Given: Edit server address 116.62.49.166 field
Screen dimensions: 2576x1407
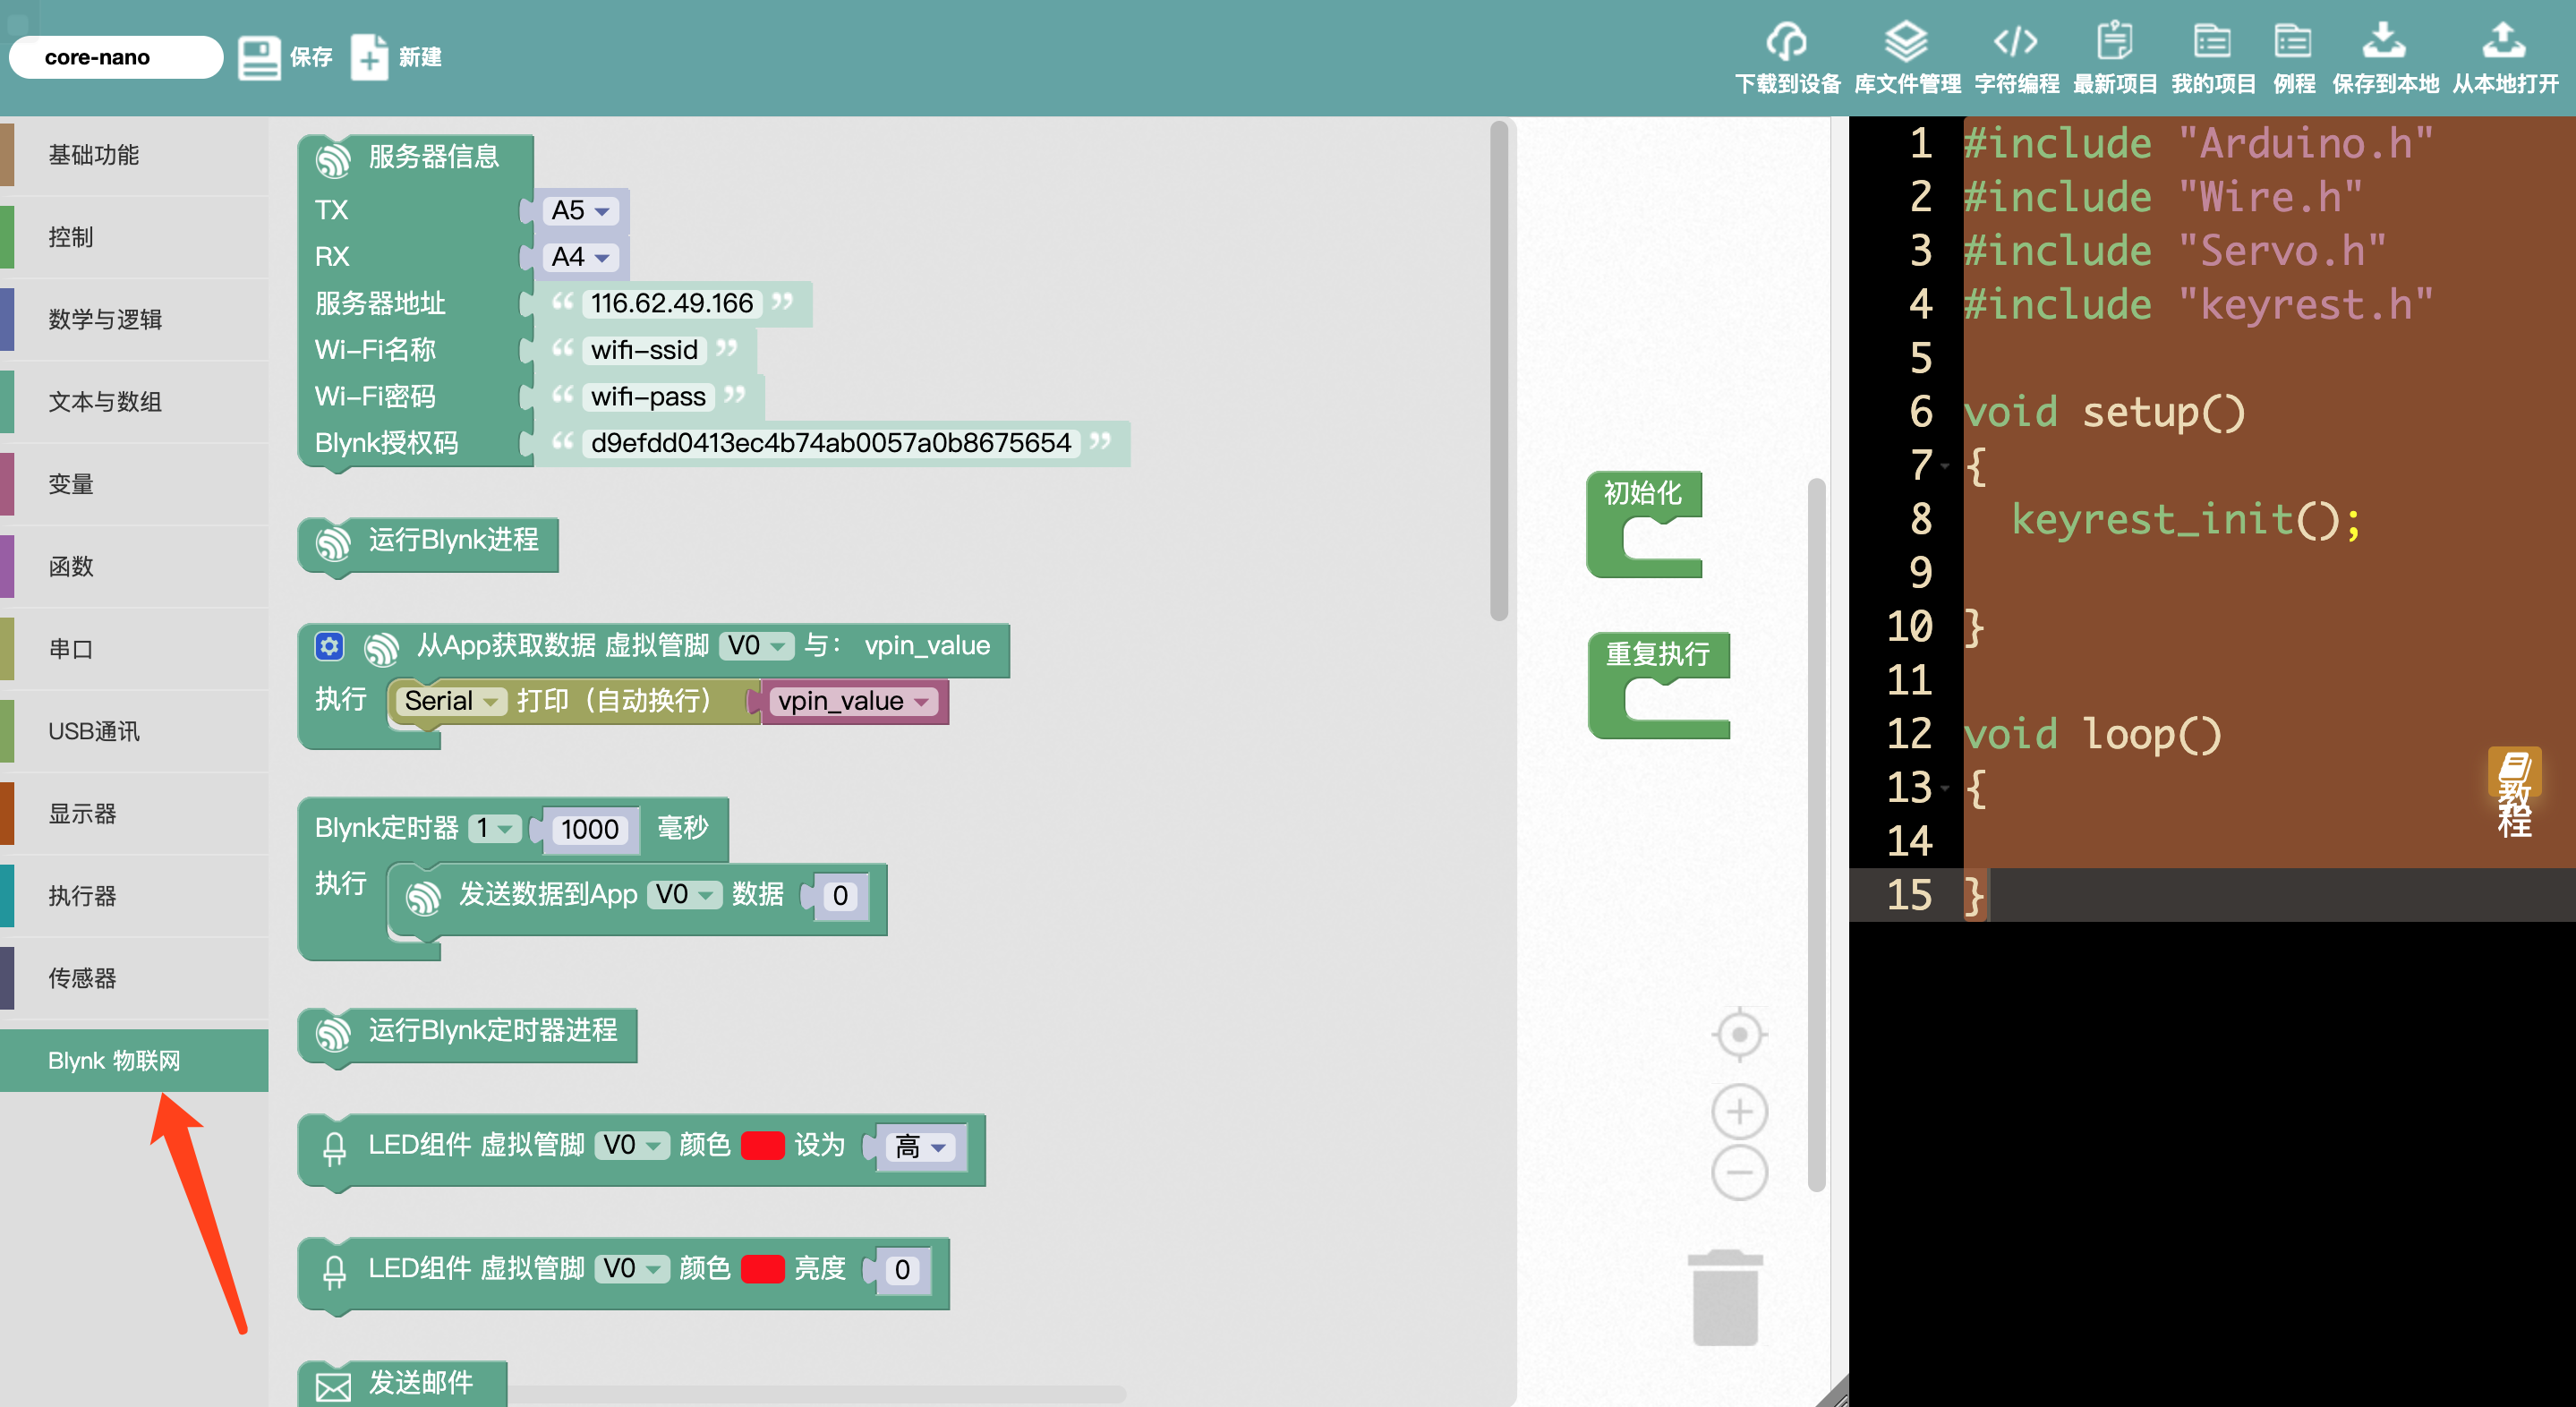Looking at the screenshot, I should click(x=672, y=303).
